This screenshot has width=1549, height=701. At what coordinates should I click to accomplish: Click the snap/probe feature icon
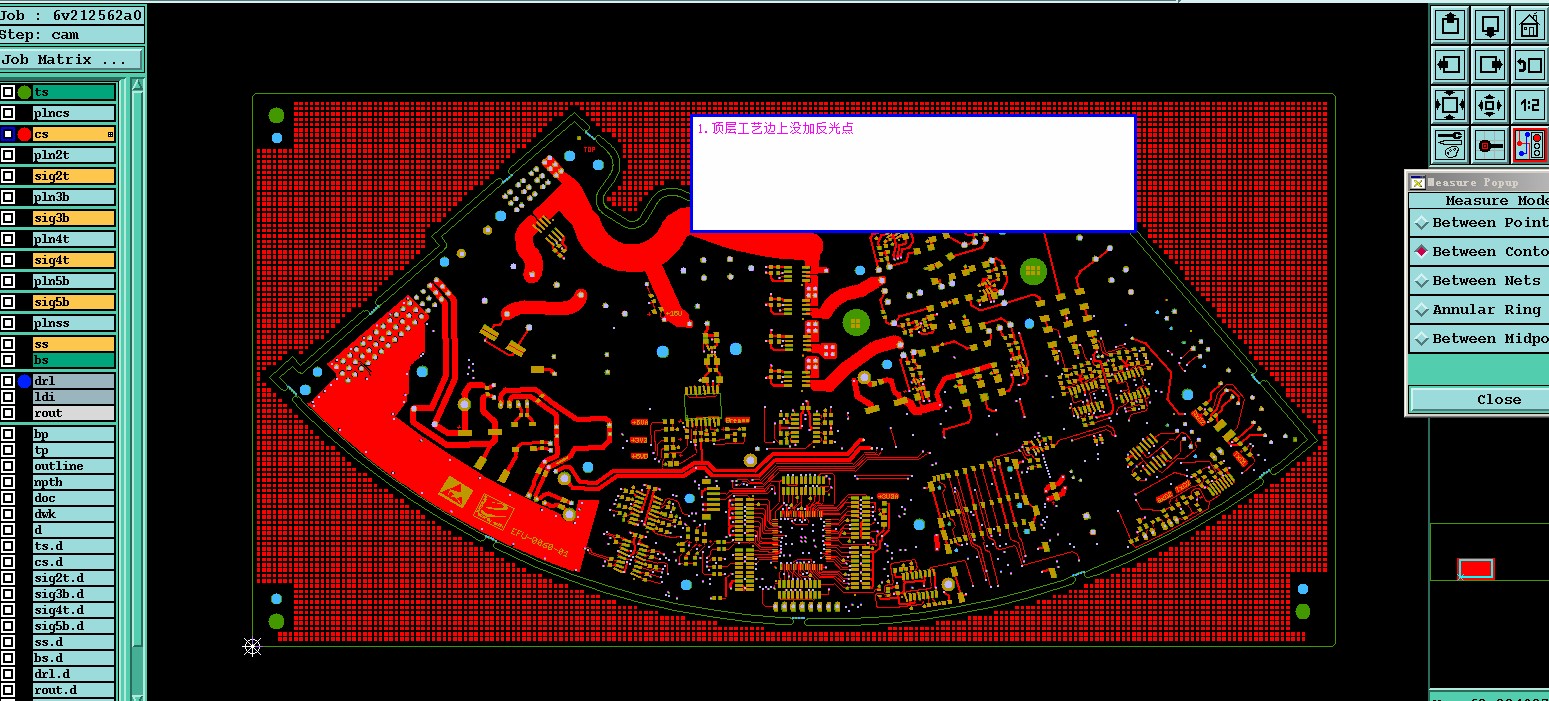pos(1490,144)
